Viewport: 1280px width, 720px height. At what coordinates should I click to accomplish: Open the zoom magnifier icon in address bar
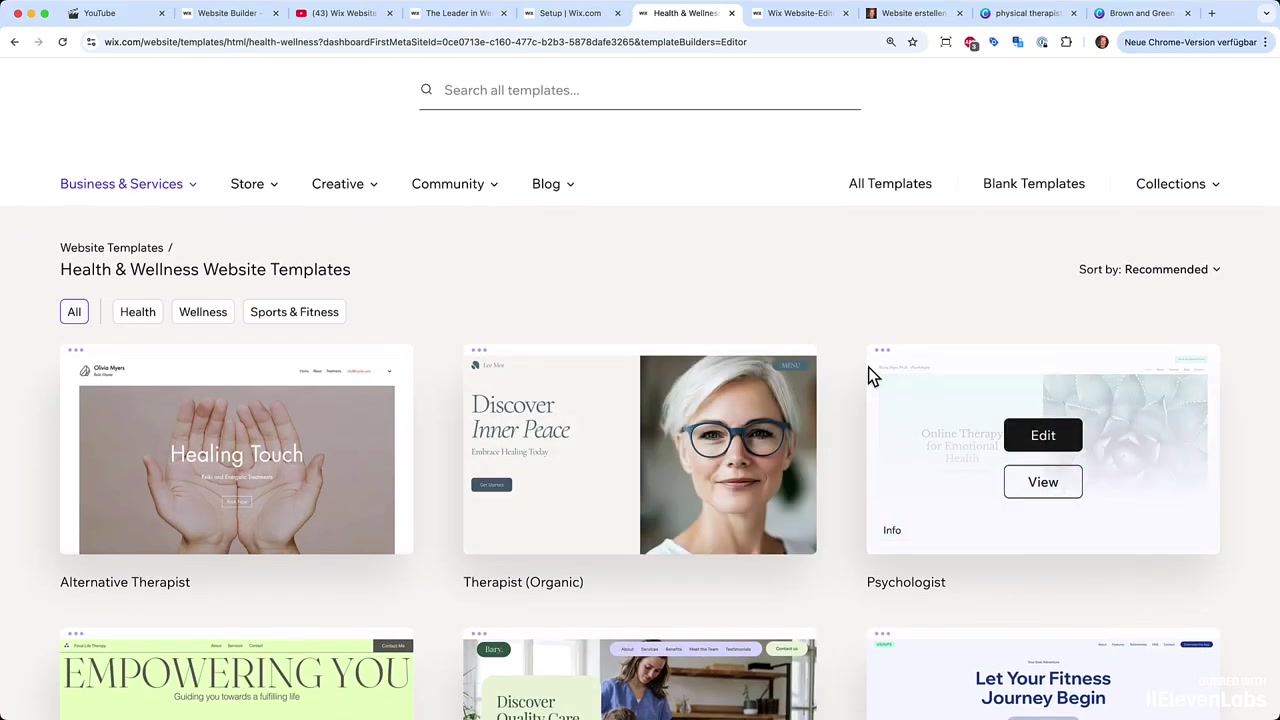890,42
